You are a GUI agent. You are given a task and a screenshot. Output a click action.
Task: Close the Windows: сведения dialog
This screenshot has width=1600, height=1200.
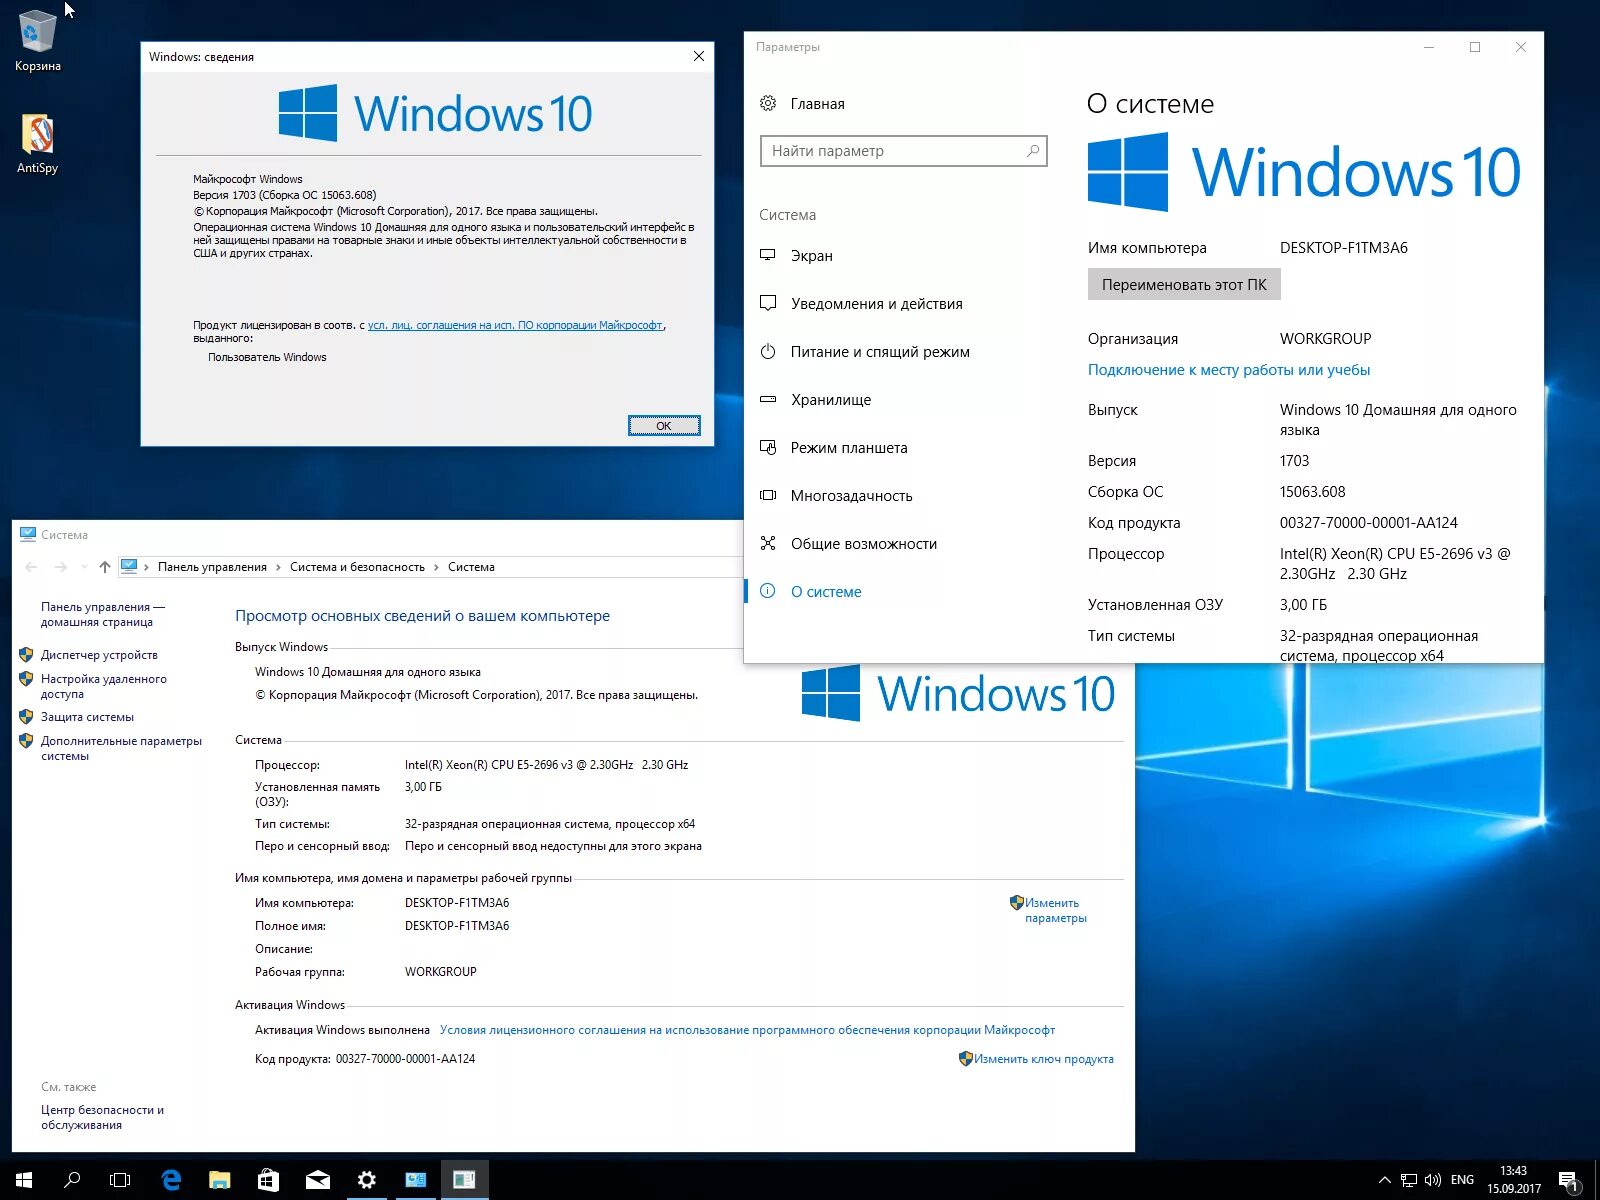(x=699, y=56)
